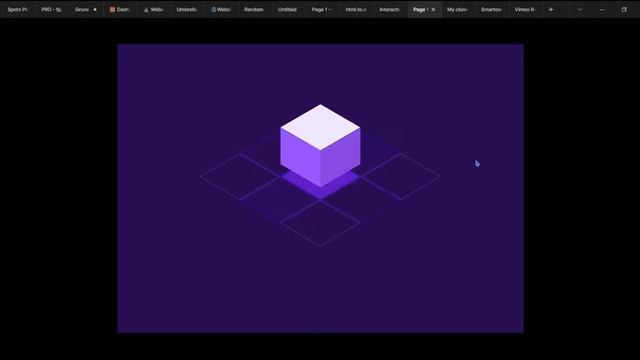Expand the tab search chevron
The height and width of the screenshot is (360, 640).
(580, 9)
